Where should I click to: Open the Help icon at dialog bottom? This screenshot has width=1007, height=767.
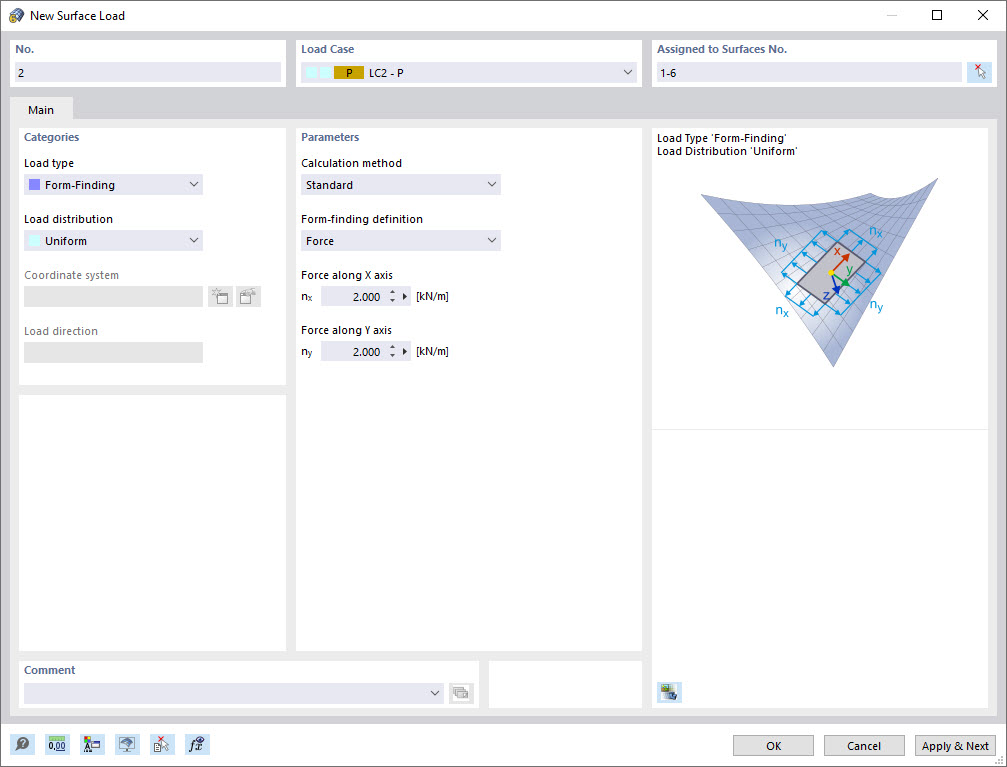[21, 744]
